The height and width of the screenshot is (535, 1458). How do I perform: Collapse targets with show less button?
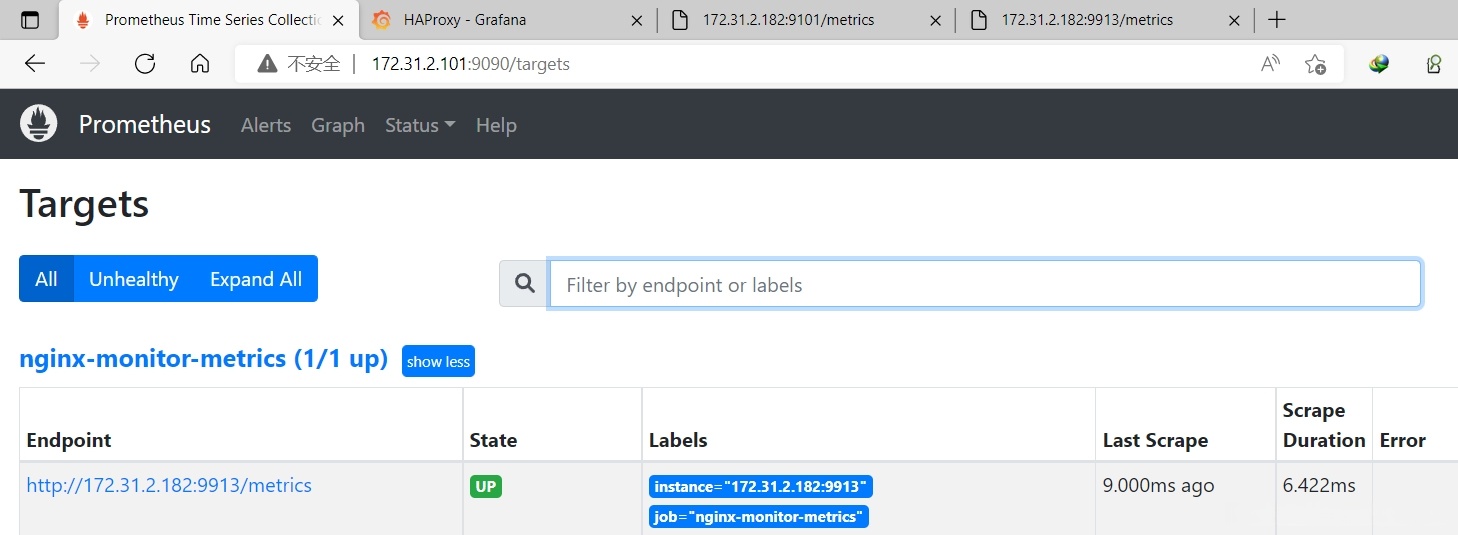(x=438, y=361)
